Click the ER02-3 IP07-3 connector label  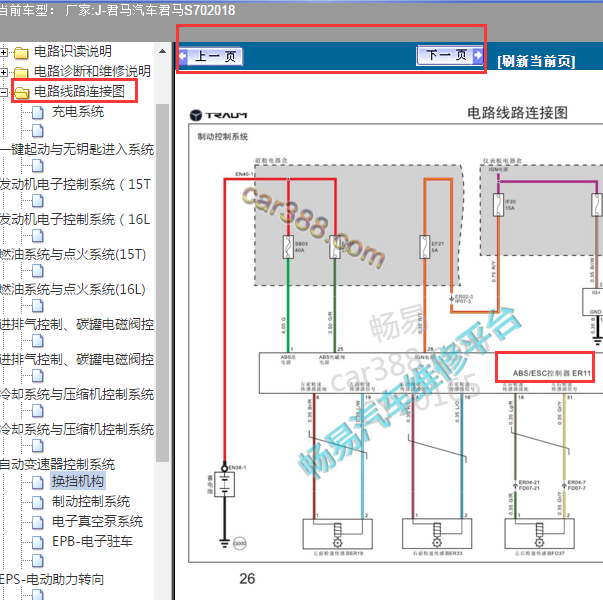tap(464, 299)
